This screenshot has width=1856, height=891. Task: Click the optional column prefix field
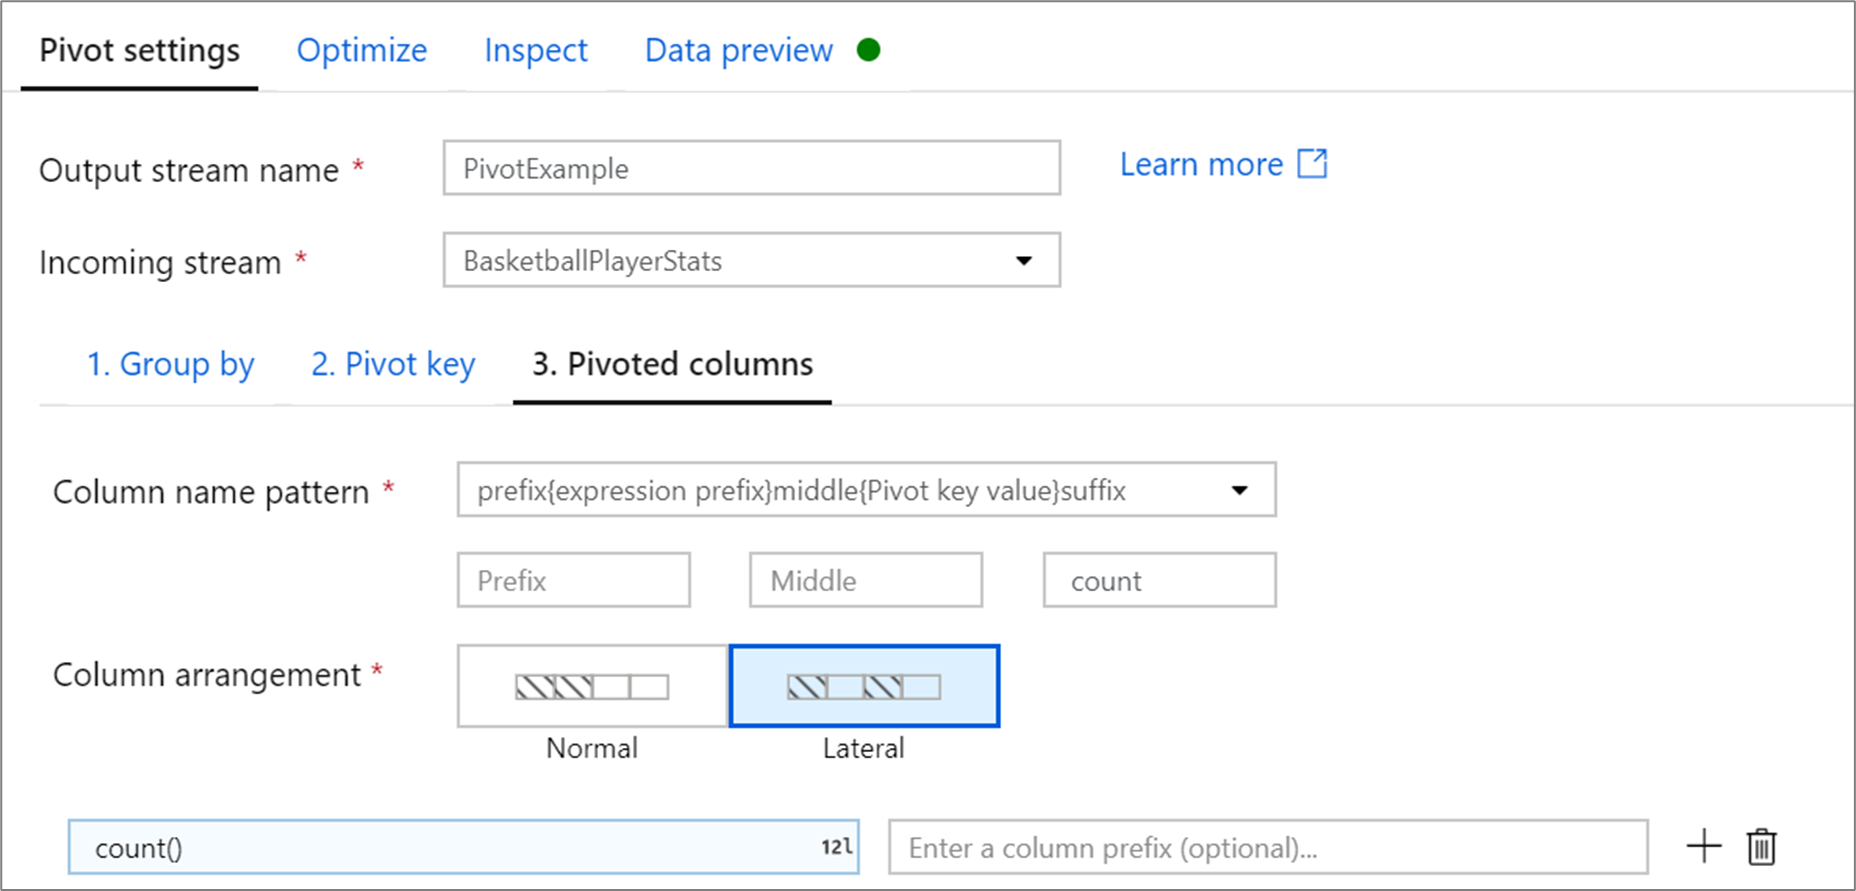coord(1267,847)
